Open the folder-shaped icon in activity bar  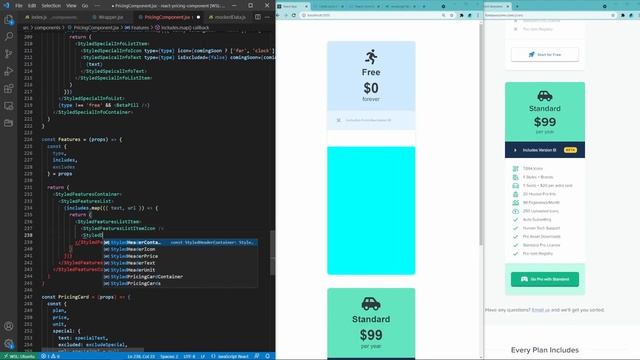(9, 123)
